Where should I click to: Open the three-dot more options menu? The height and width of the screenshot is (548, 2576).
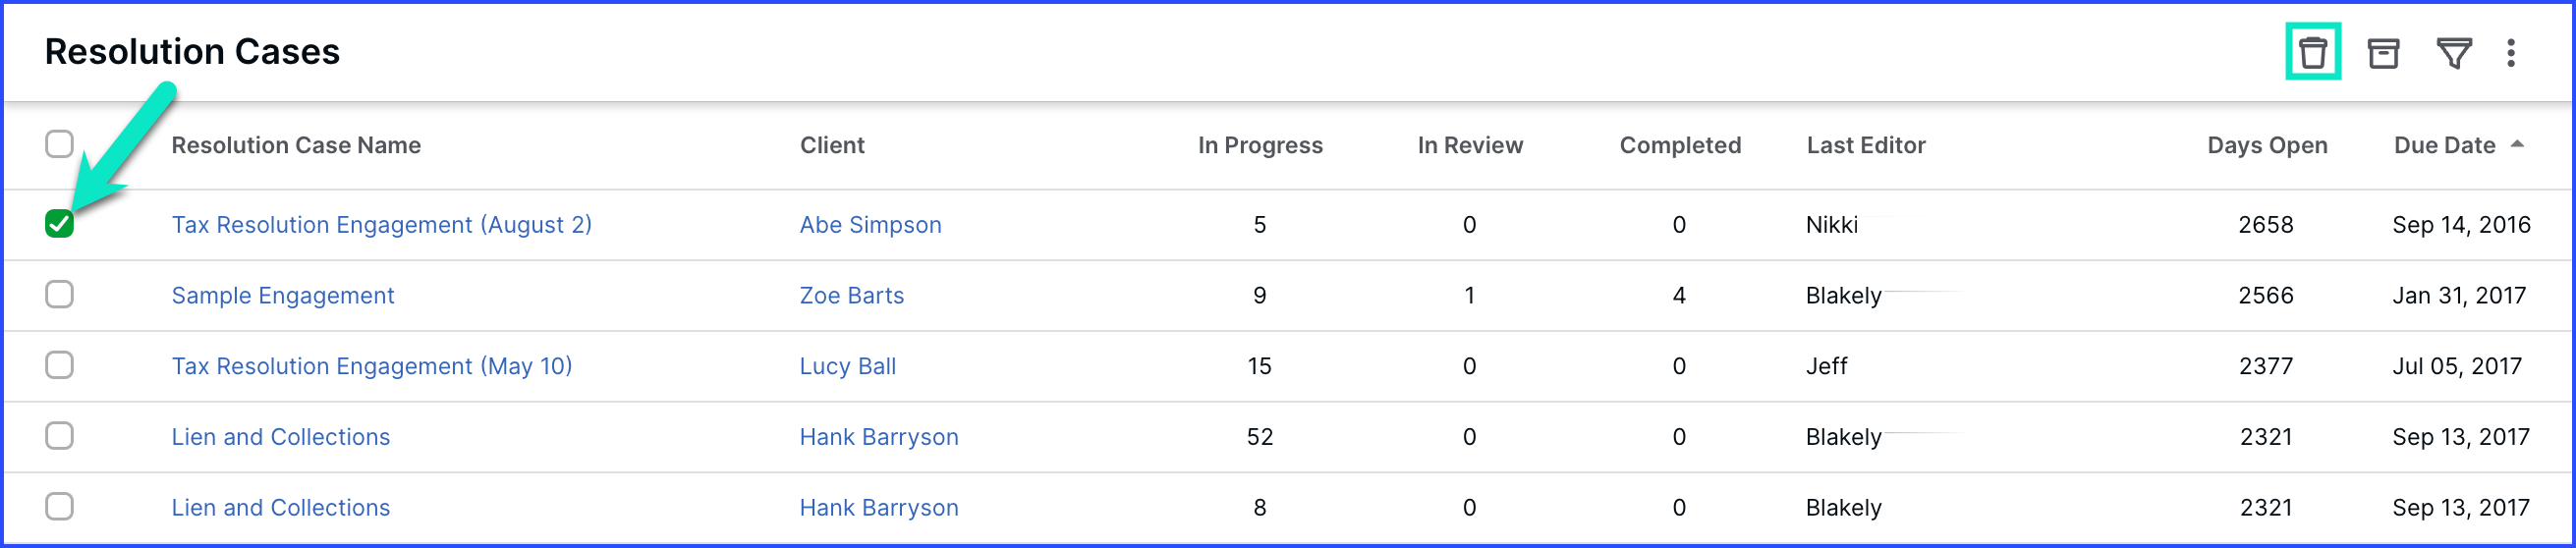pos(2510,52)
